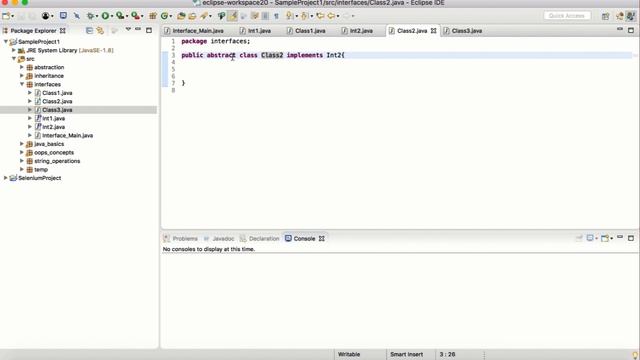Toggle the Mark Occurrences highlighter icon
The height and width of the screenshot is (360, 640).
pyautogui.click(x=232, y=16)
